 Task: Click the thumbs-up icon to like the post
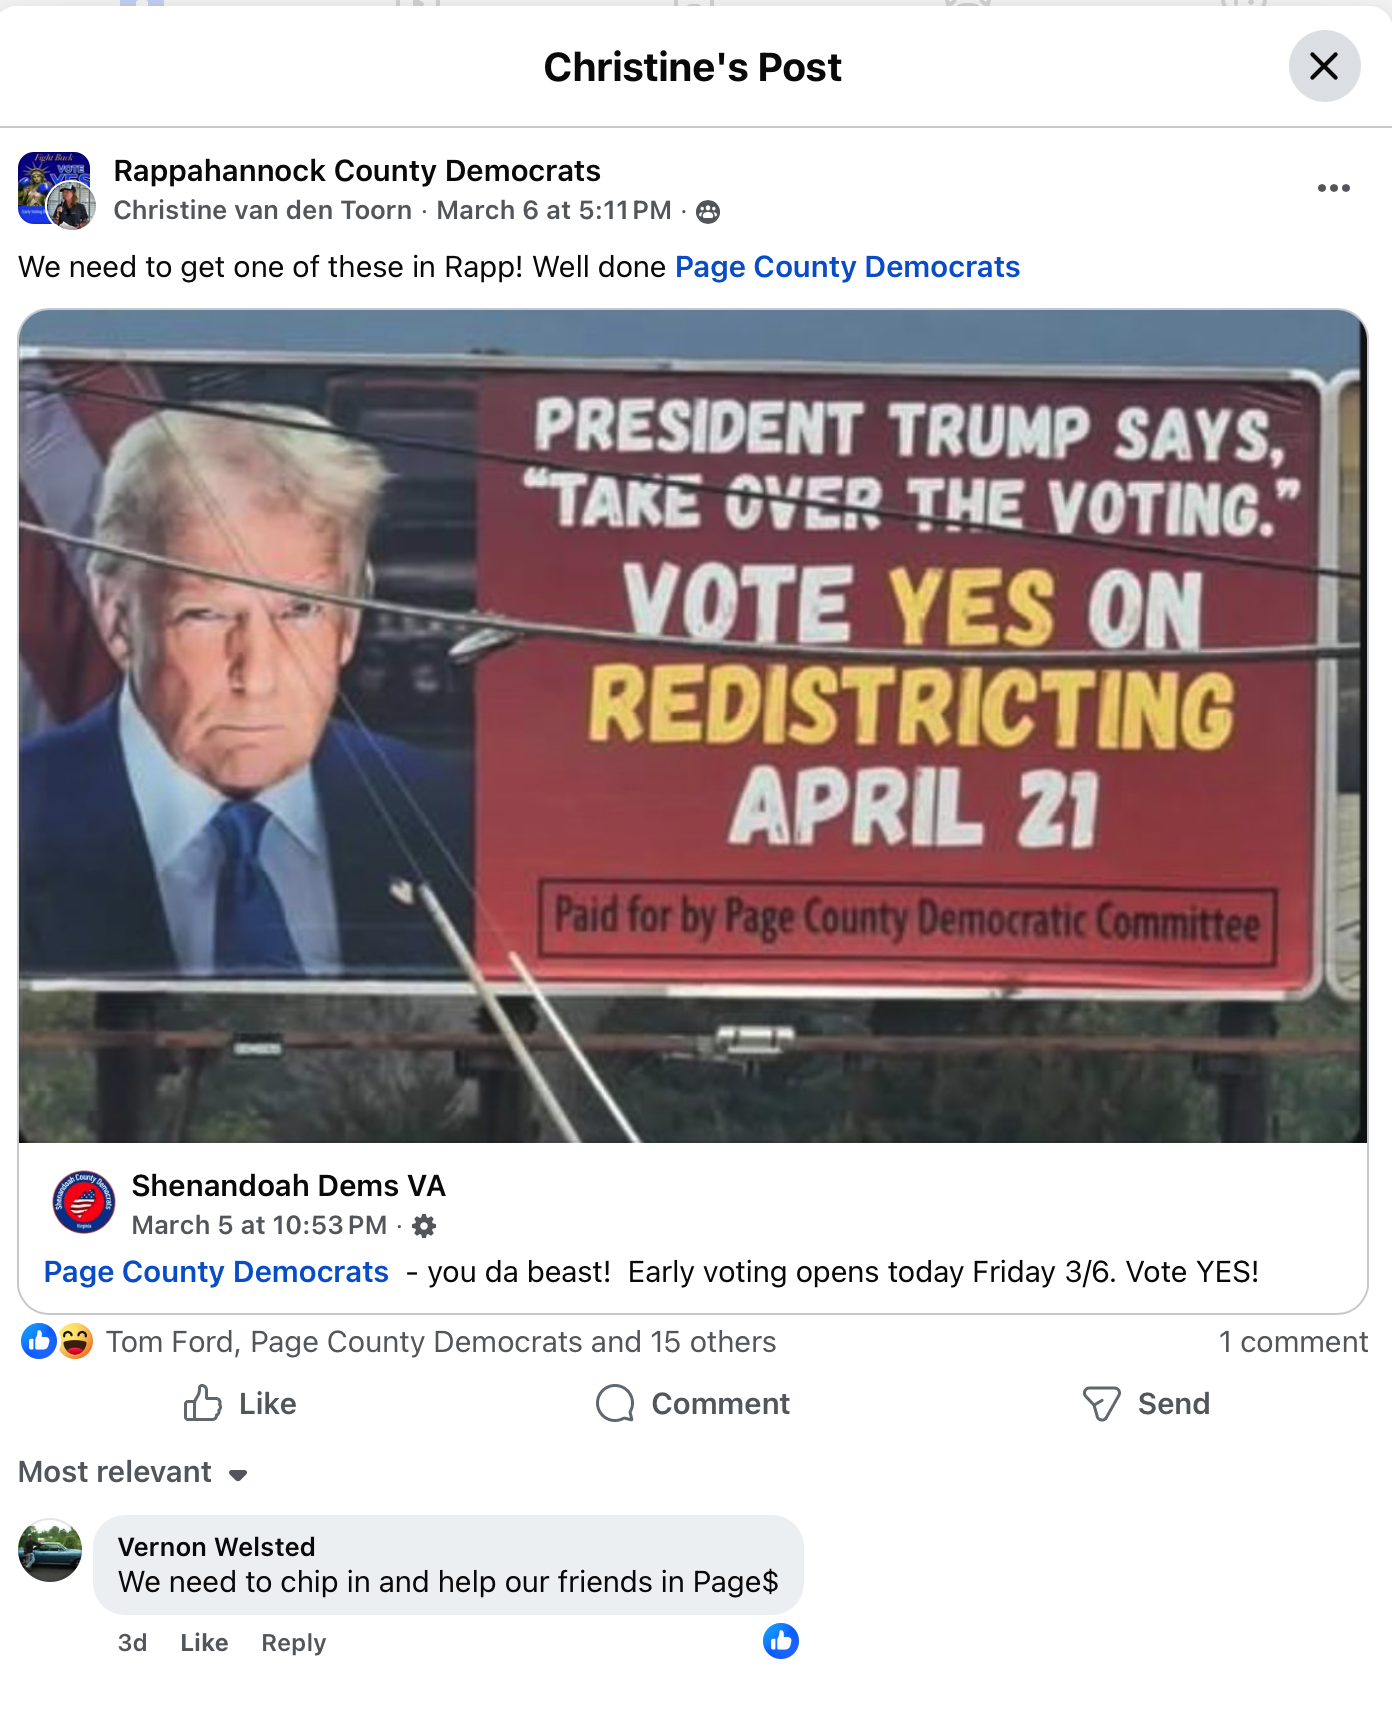[x=203, y=1403]
